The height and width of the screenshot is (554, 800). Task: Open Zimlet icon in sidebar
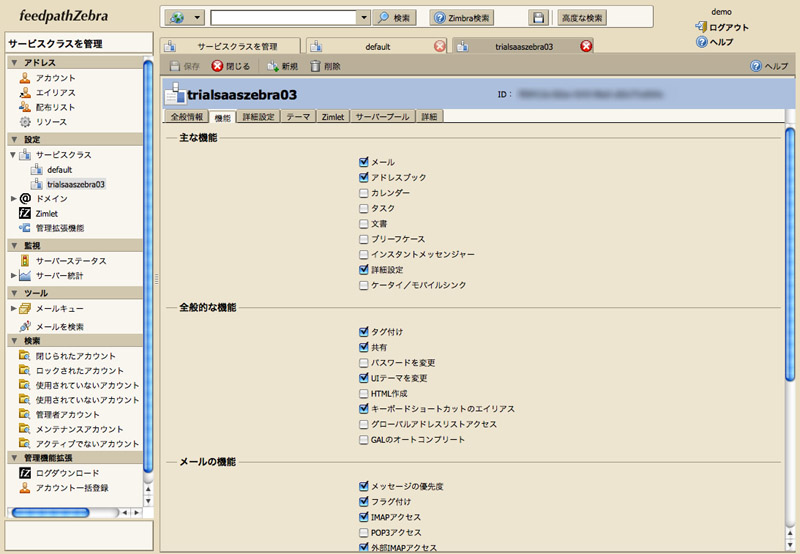click(24, 213)
